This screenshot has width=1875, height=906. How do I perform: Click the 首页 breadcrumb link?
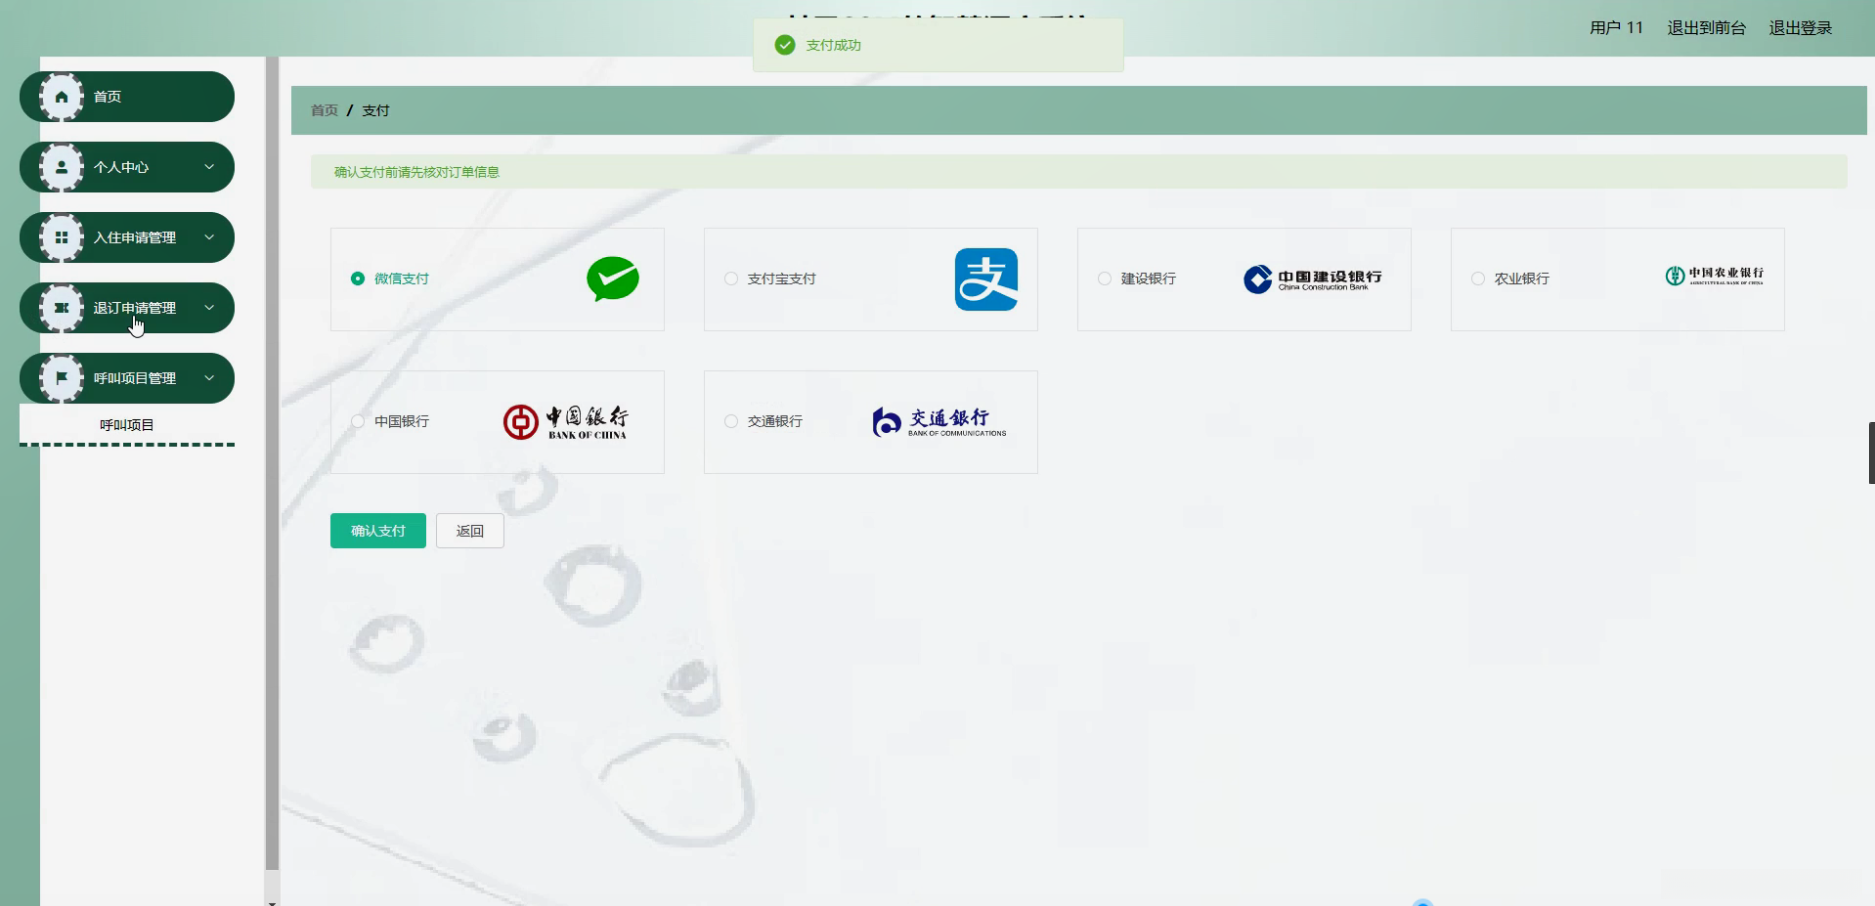click(x=324, y=110)
